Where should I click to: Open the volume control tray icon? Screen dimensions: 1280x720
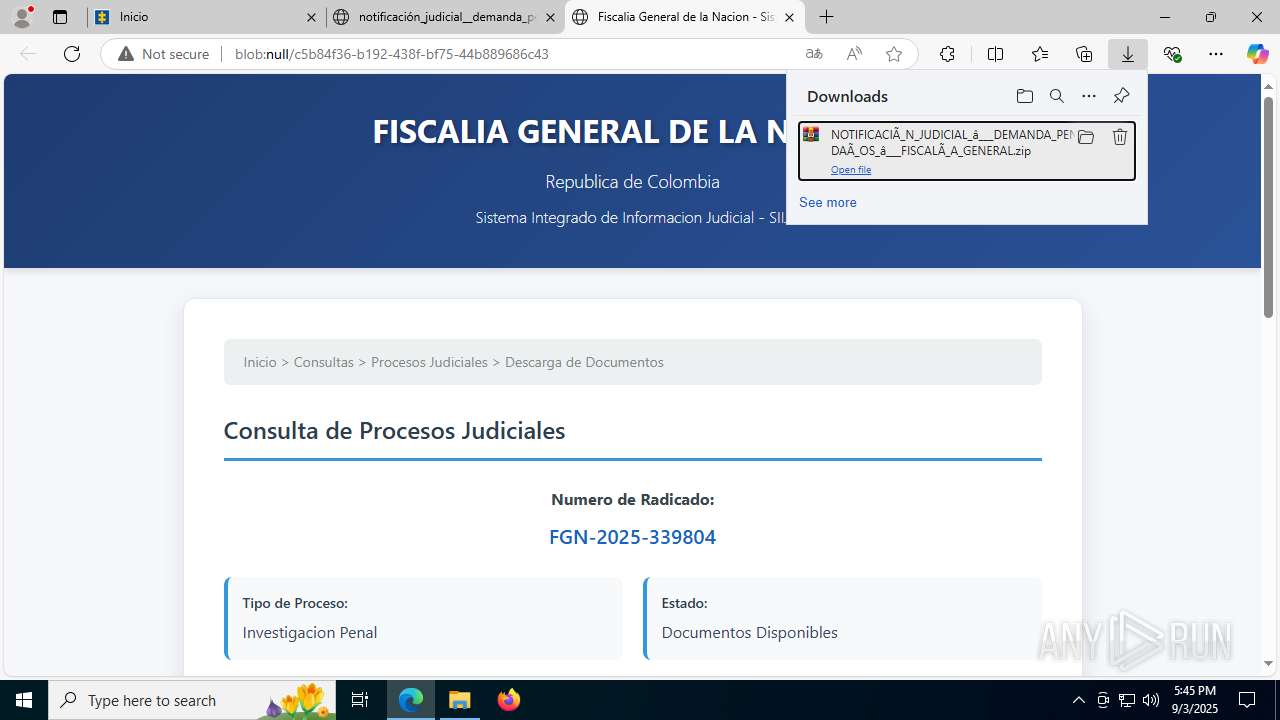click(1151, 700)
